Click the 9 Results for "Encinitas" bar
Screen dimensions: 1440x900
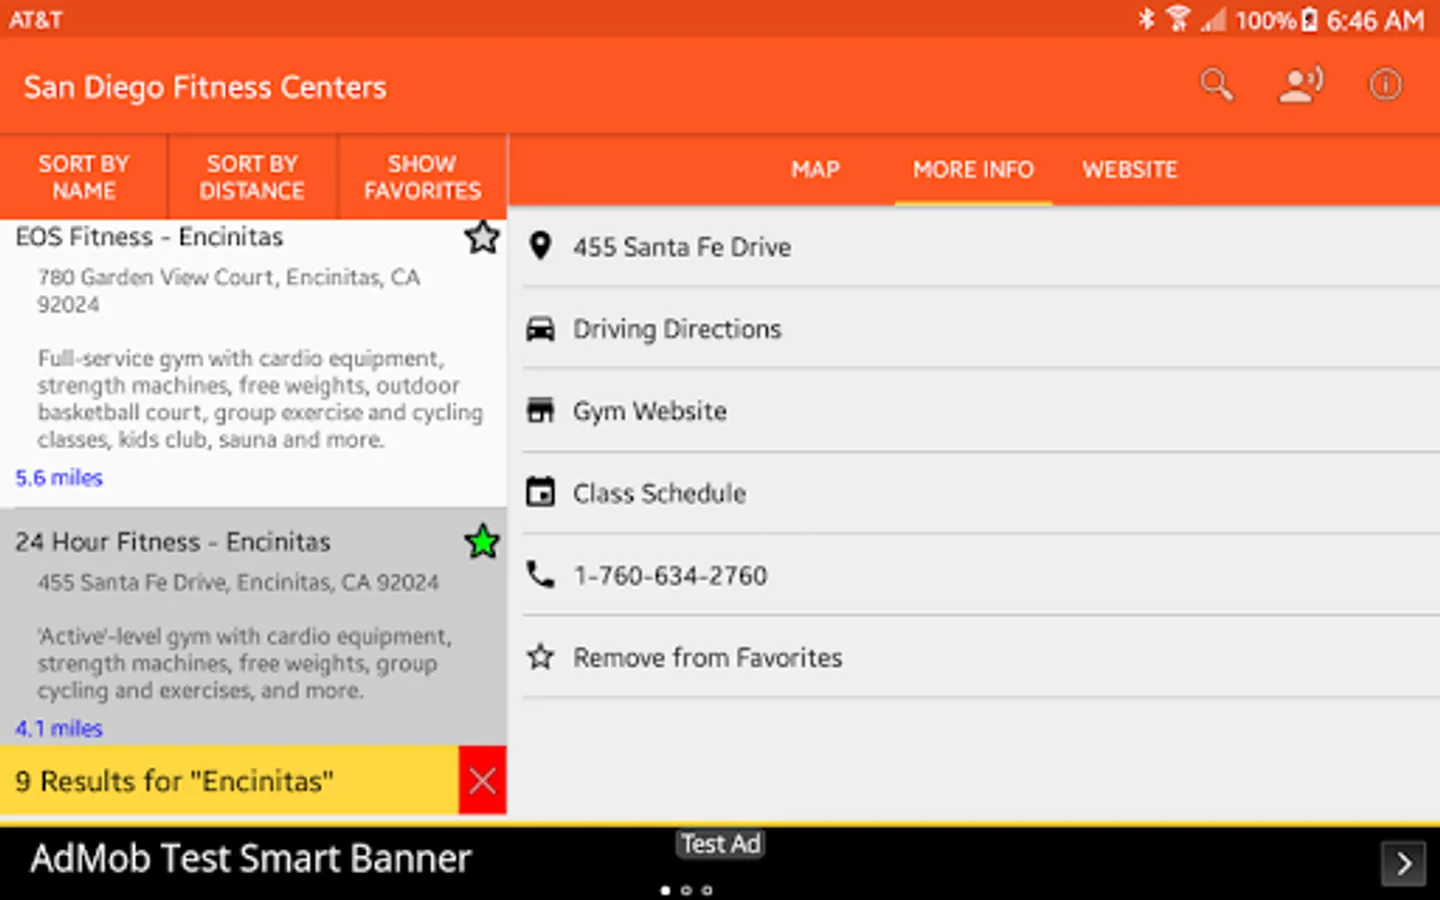229,781
